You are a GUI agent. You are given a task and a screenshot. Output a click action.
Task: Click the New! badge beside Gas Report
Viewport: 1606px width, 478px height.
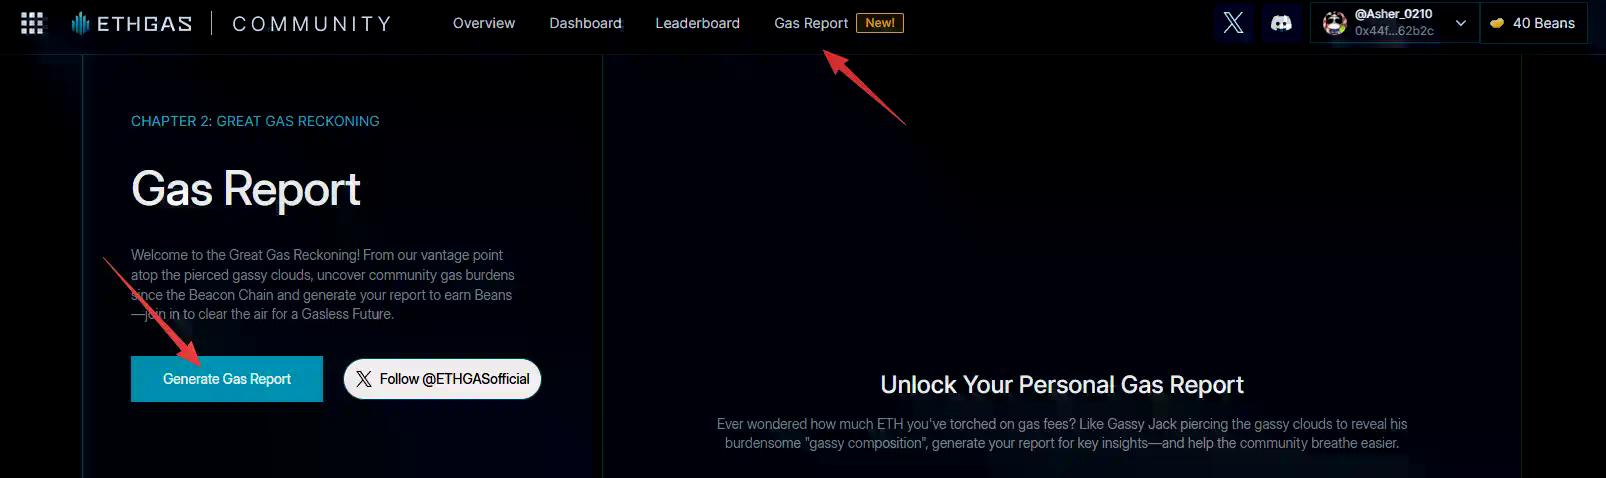(880, 23)
